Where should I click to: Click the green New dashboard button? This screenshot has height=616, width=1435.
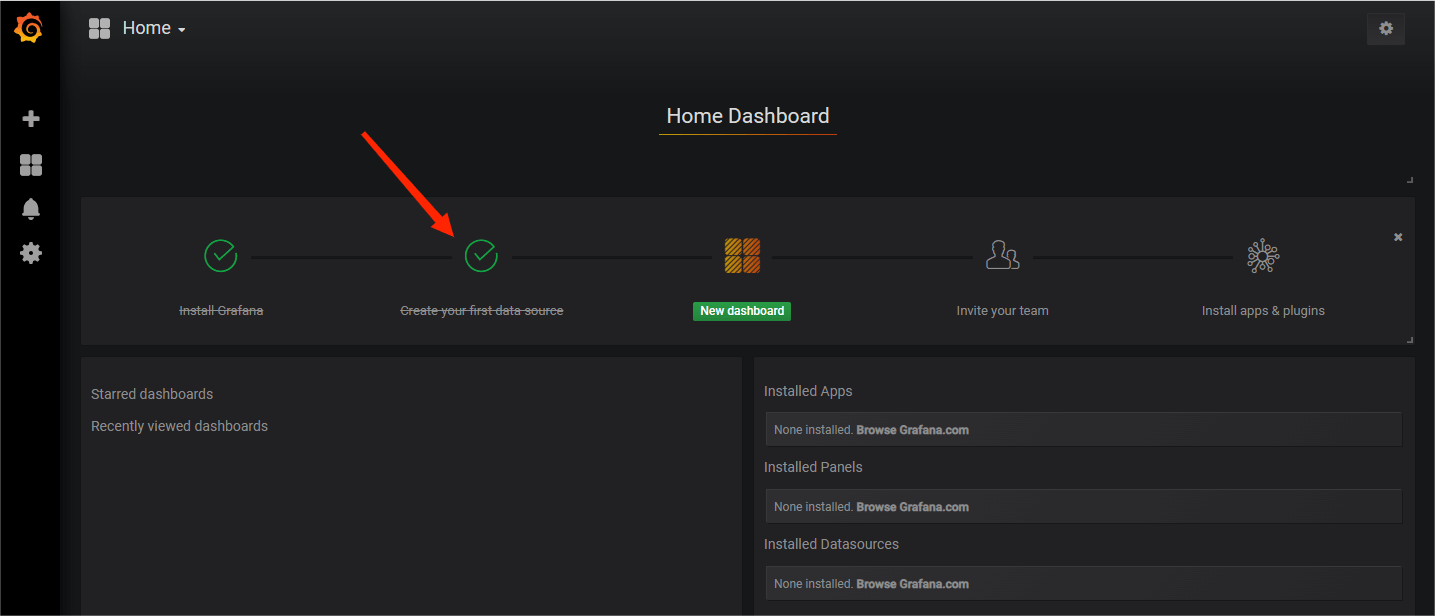pos(742,311)
